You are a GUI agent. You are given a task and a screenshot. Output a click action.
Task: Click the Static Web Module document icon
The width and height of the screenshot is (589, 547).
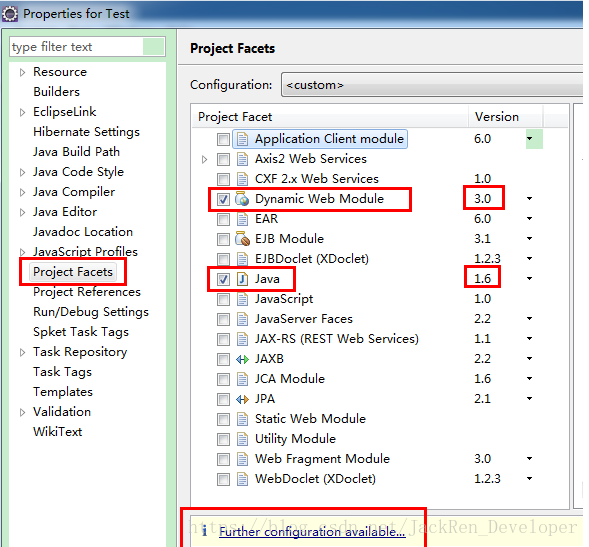242,419
